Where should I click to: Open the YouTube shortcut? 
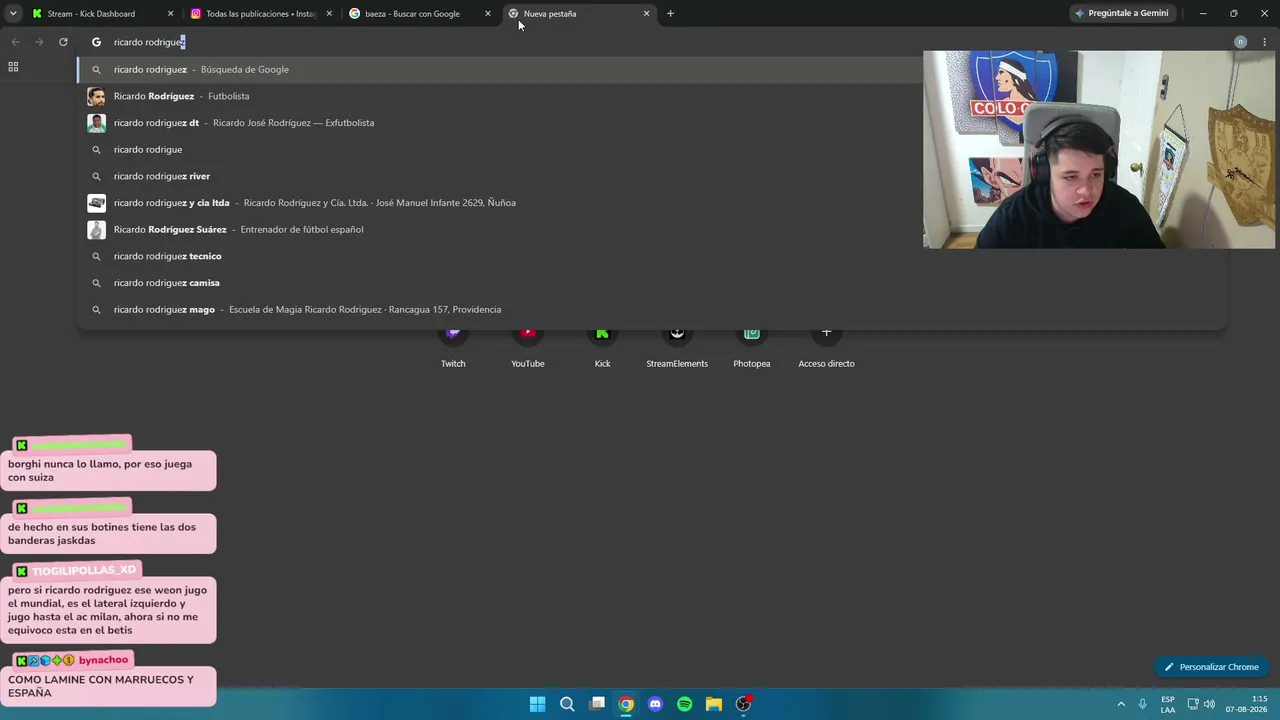tap(528, 345)
